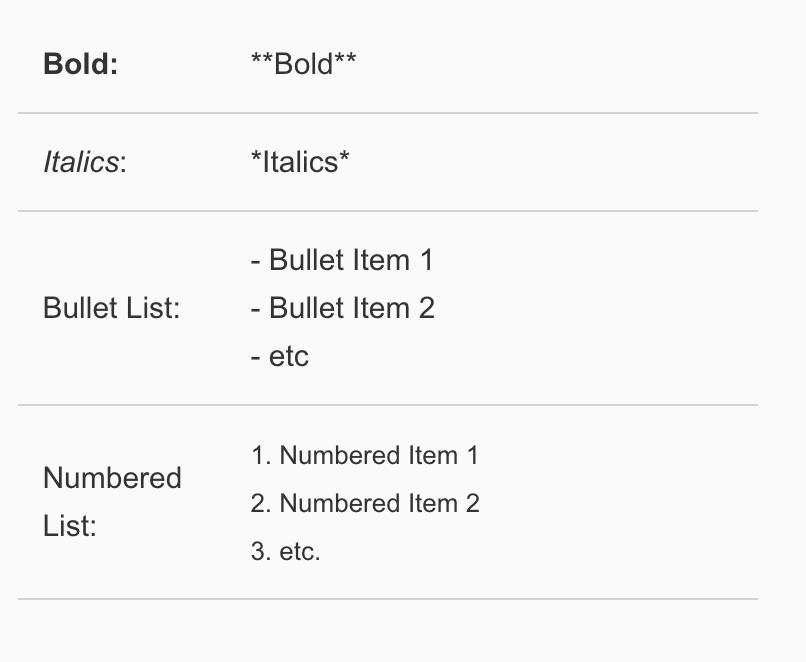Click the number '1.' before Numbered Item 1

pos(261,455)
